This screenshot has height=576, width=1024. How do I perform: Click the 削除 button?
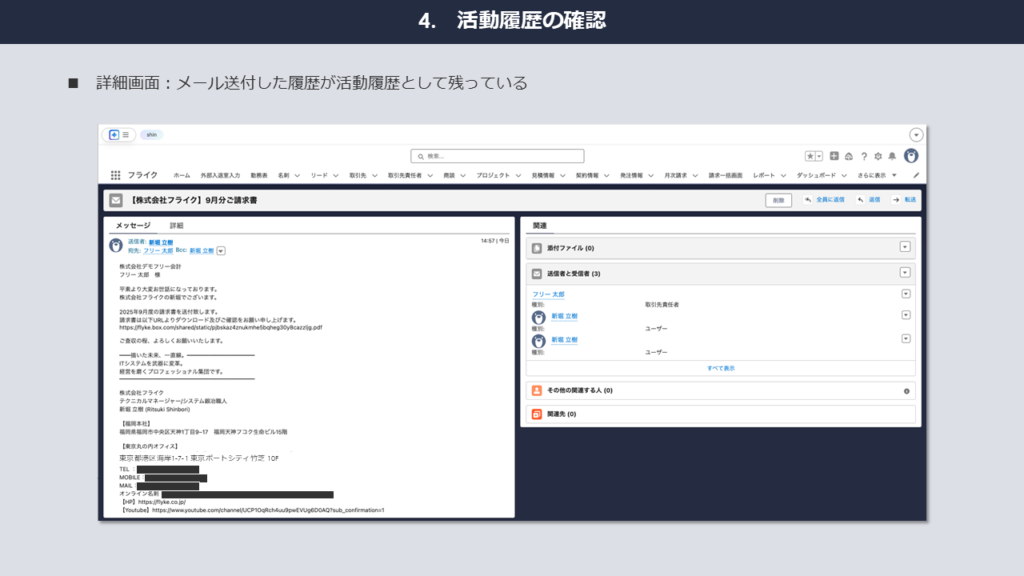pos(779,200)
